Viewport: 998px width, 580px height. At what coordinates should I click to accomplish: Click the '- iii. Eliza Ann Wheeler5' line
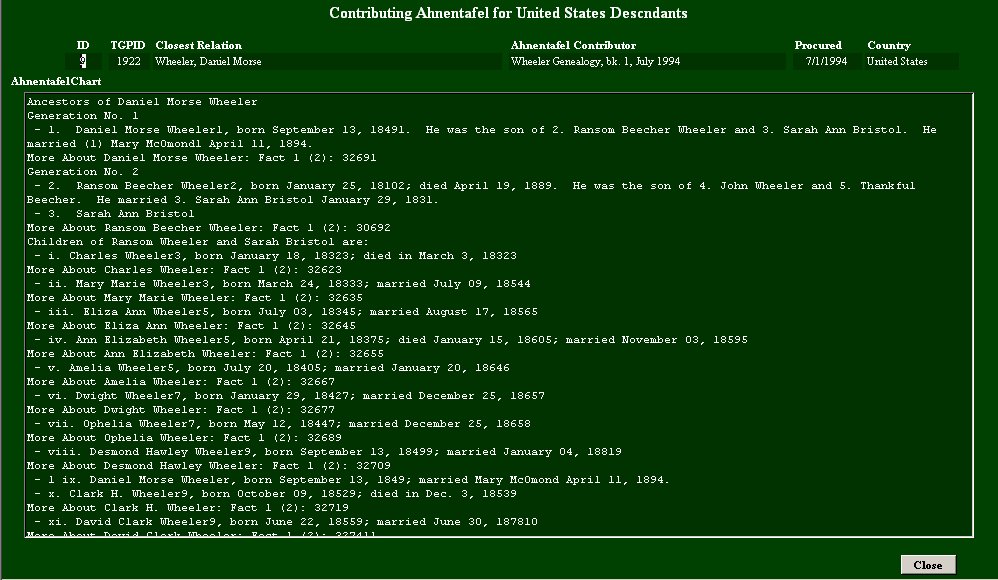[286, 312]
